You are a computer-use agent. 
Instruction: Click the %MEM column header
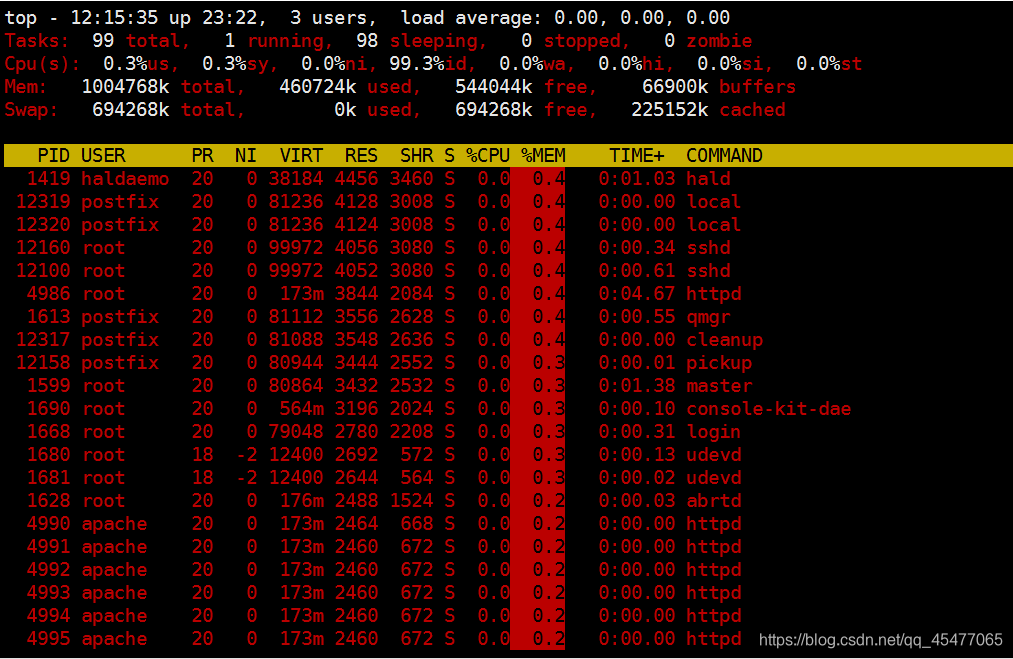[543, 156]
